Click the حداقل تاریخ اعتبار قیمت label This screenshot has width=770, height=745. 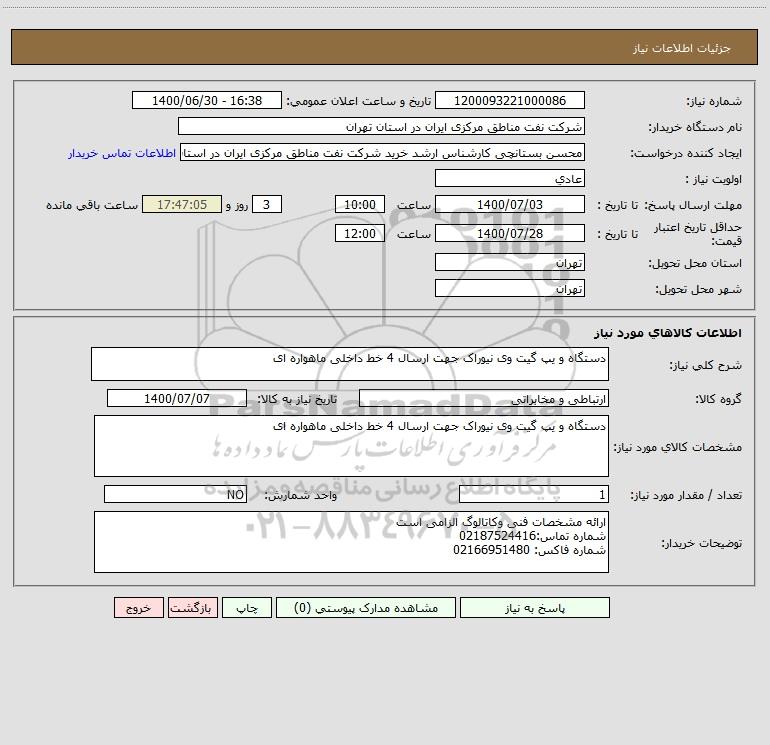tap(698, 234)
